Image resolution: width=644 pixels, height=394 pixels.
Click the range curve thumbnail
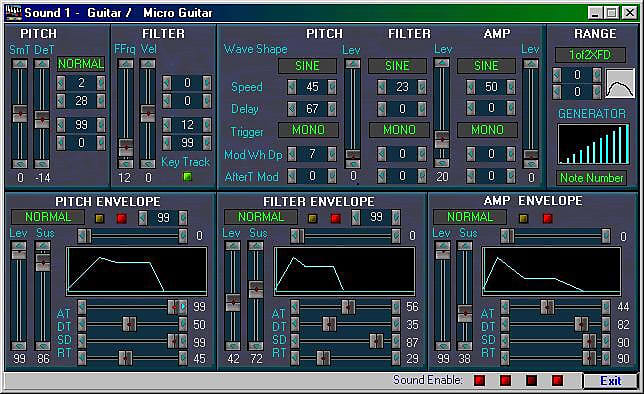click(620, 83)
